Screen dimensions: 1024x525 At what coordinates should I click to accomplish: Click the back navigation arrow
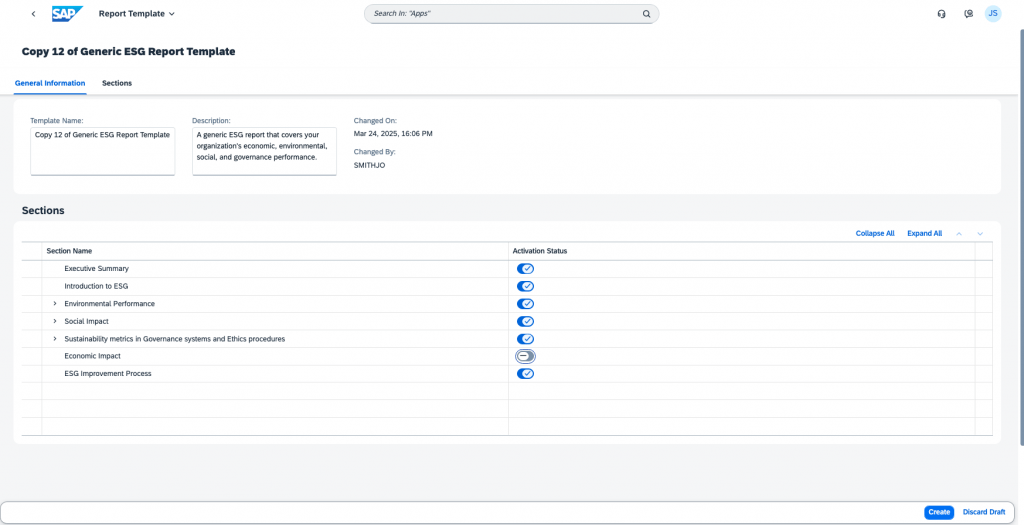[x=33, y=14]
